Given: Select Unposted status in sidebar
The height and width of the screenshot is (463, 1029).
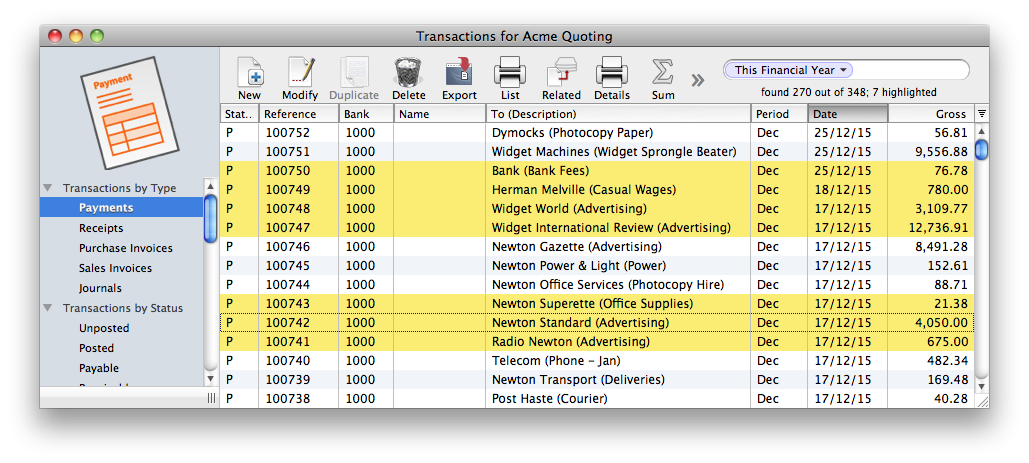Looking at the screenshot, I should tap(121, 328).
